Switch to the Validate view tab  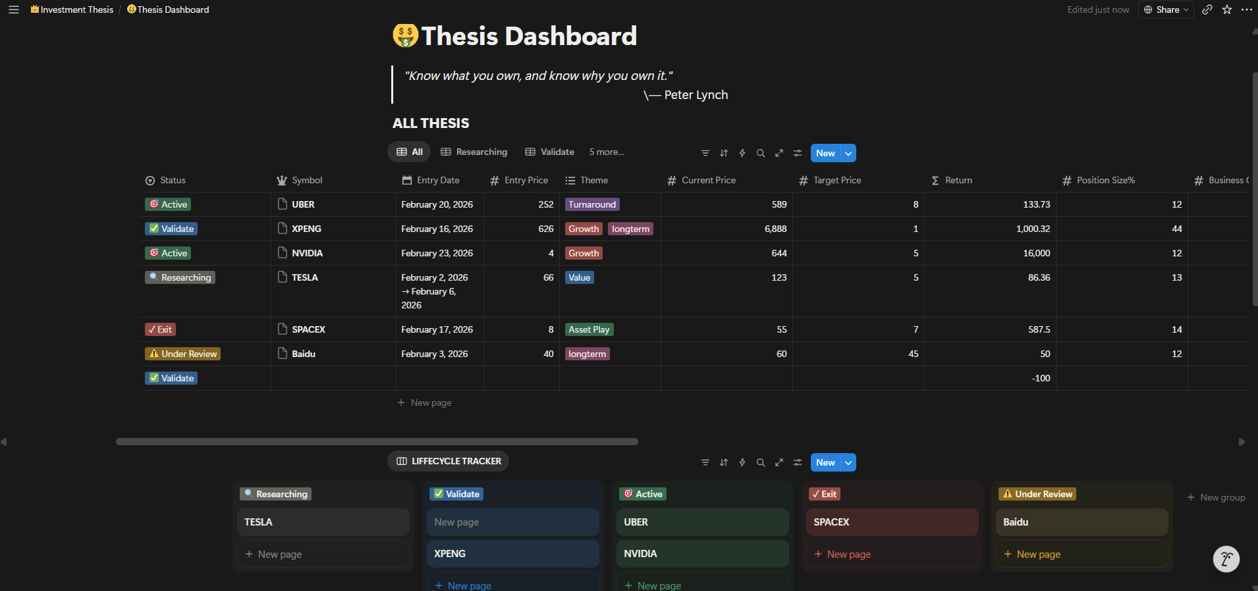point(550,152)
